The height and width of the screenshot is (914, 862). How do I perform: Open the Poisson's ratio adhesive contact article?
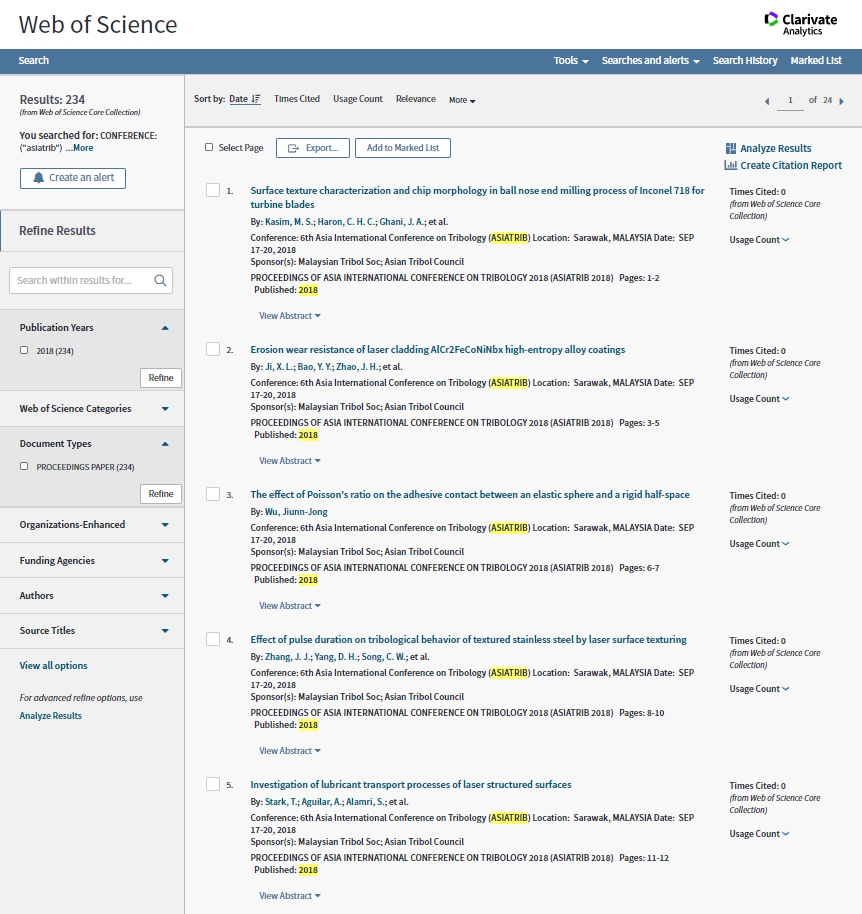coord(469,495)
